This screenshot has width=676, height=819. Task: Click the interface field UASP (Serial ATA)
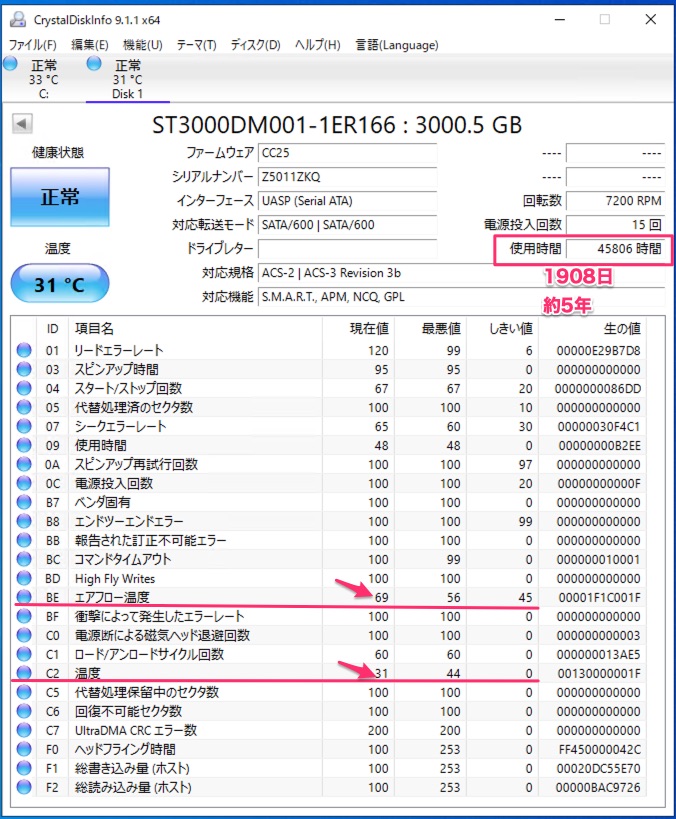pos(347,201)
